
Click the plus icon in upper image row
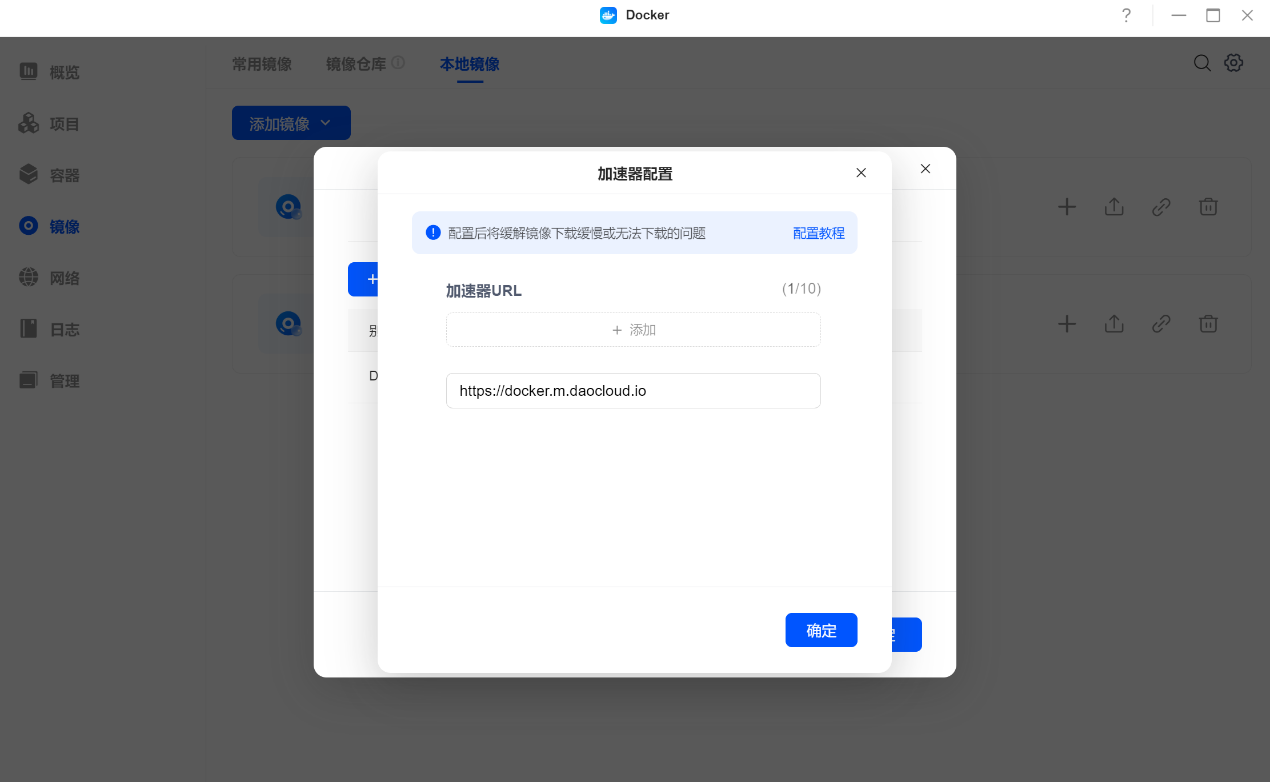[1067, 207]
